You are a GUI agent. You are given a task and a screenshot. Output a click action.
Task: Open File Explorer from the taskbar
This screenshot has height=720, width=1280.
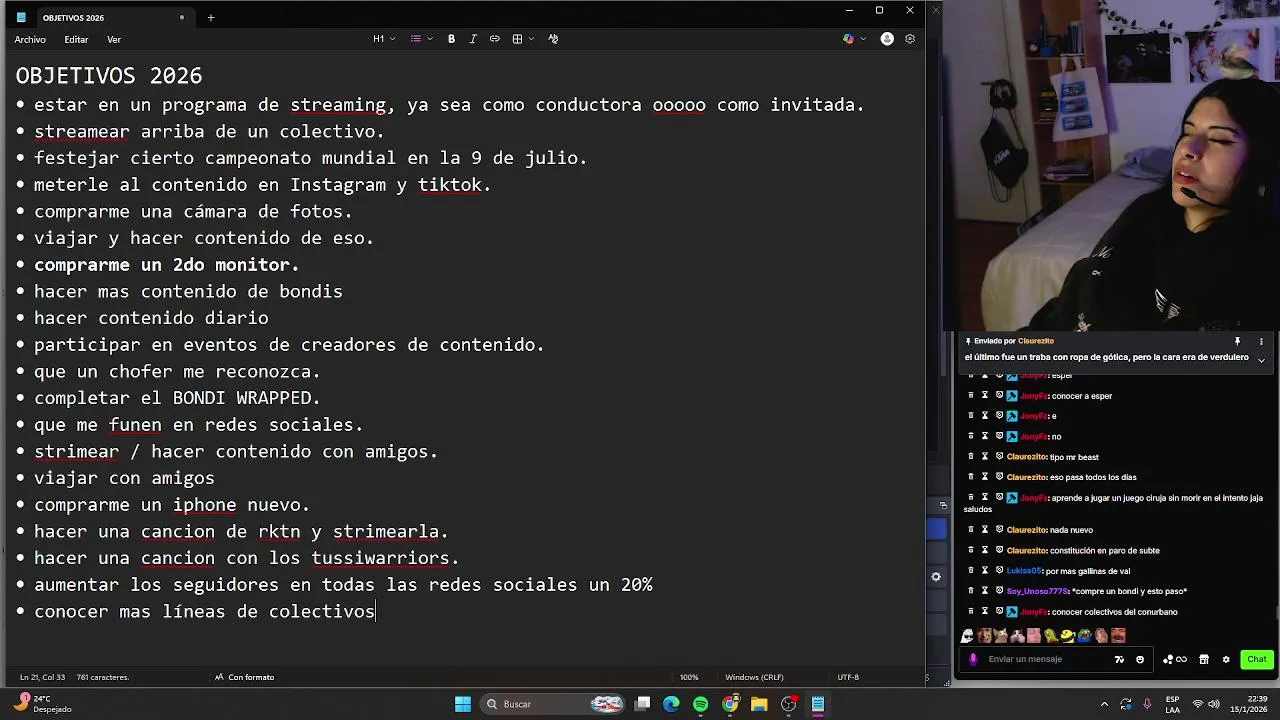[x=759, y=704]
